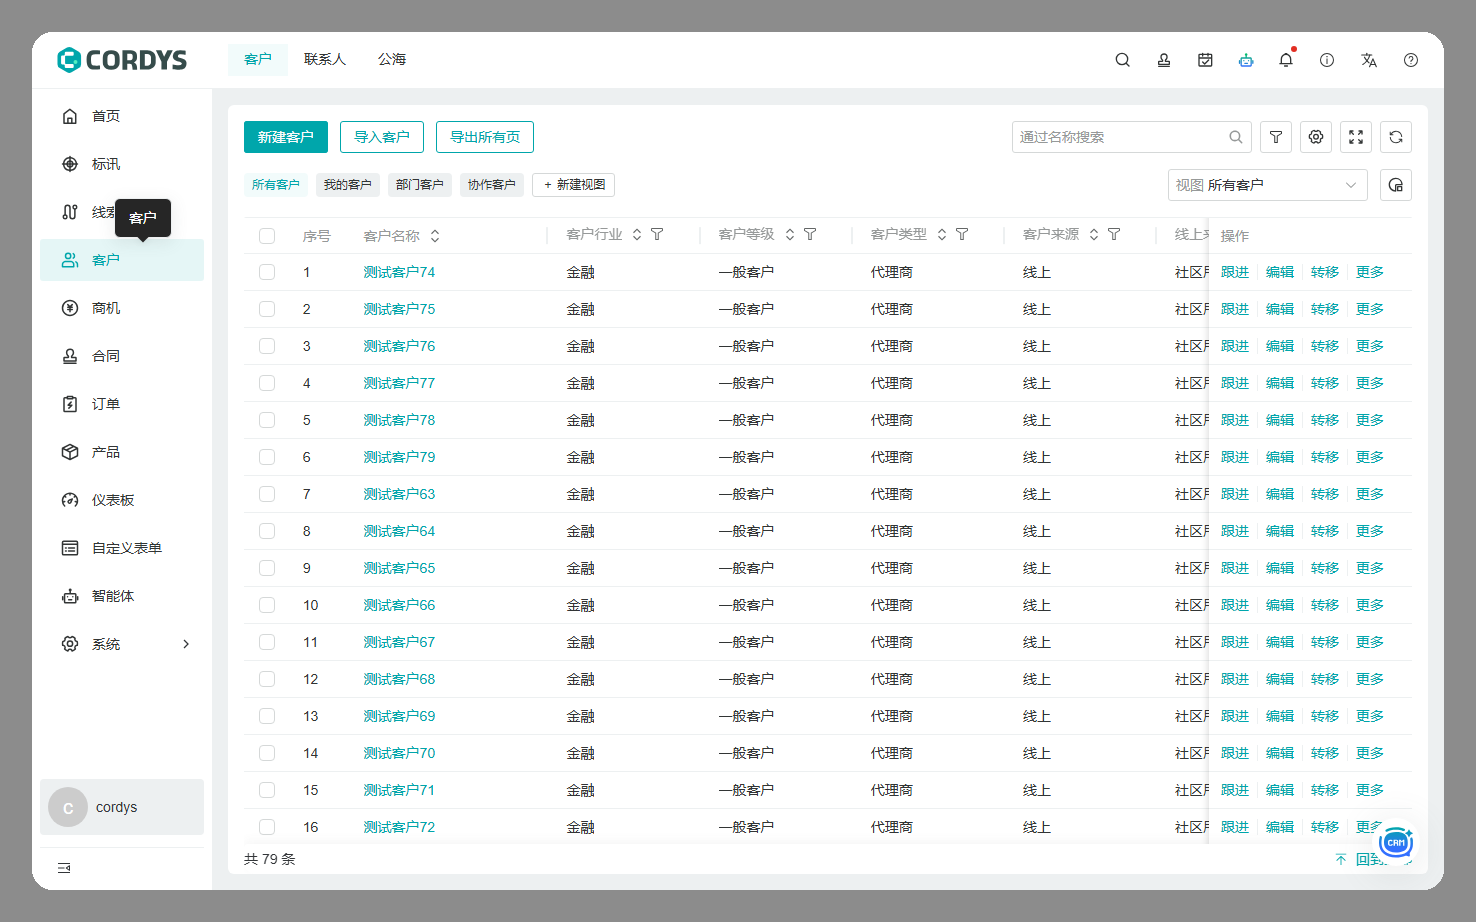Screen dimensions: 1476x922
Task: Filter by 客户类型 column funnel icon
Action: point(962,234)
